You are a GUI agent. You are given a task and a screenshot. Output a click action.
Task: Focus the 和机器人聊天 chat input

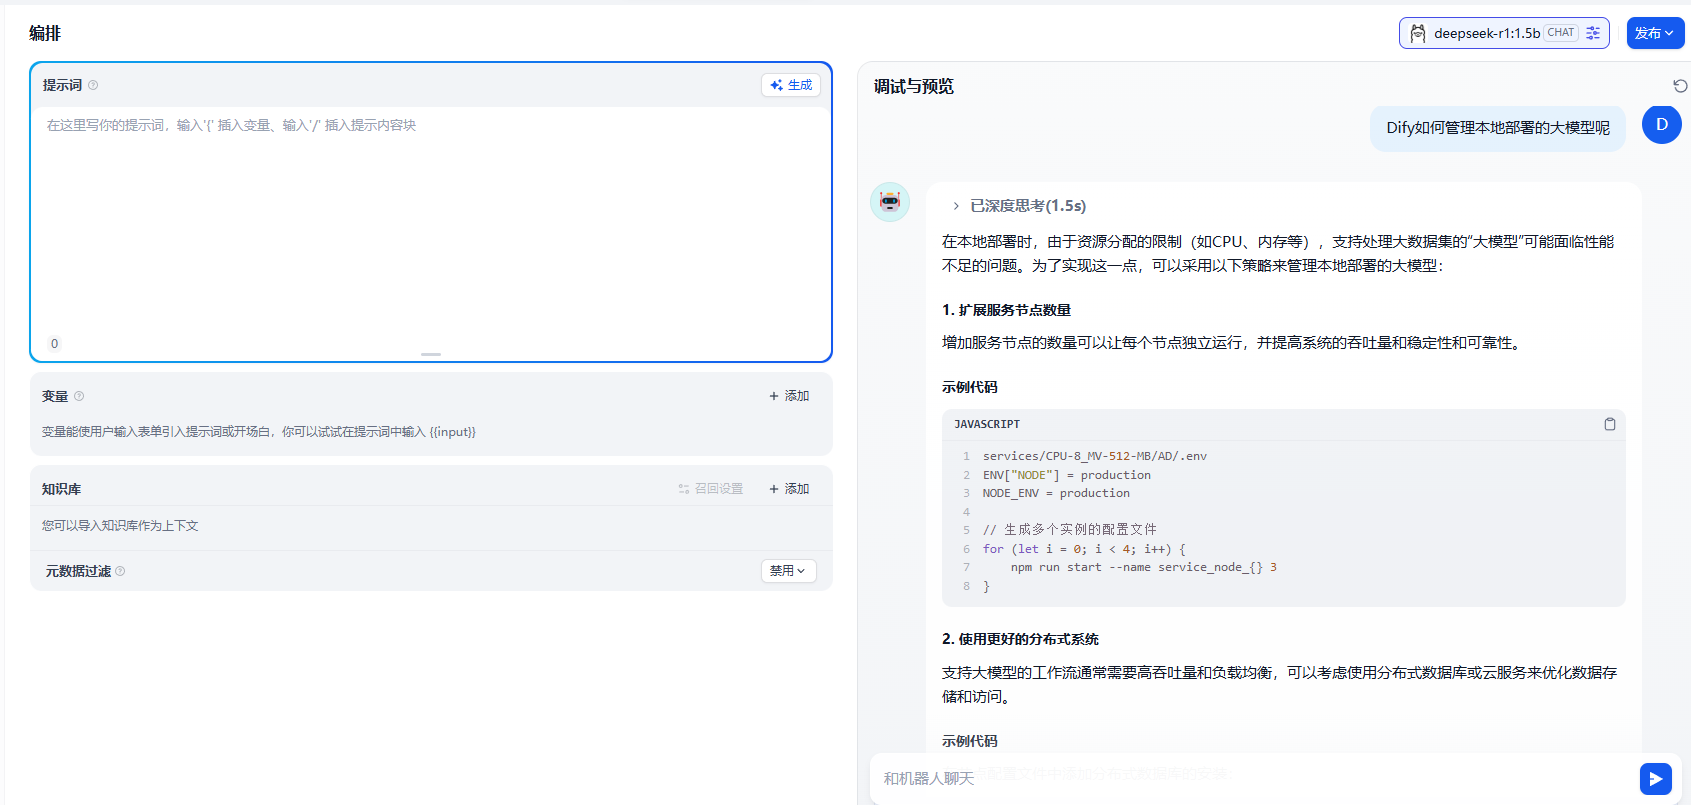(x=1250, y=778)
